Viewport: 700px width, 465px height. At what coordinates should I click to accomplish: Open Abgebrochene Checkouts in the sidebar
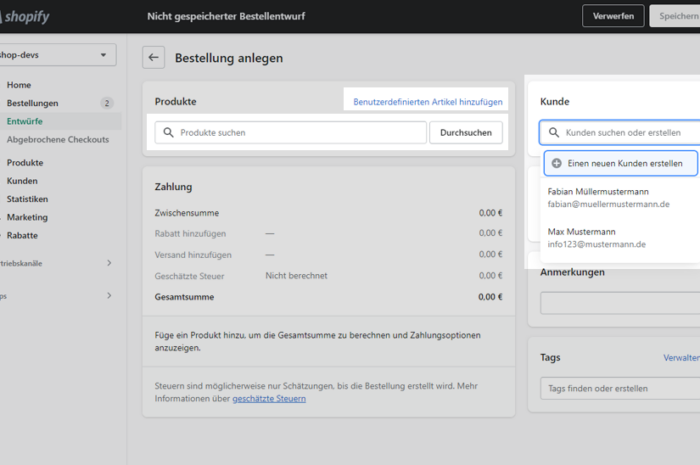[x=58, y=140]
